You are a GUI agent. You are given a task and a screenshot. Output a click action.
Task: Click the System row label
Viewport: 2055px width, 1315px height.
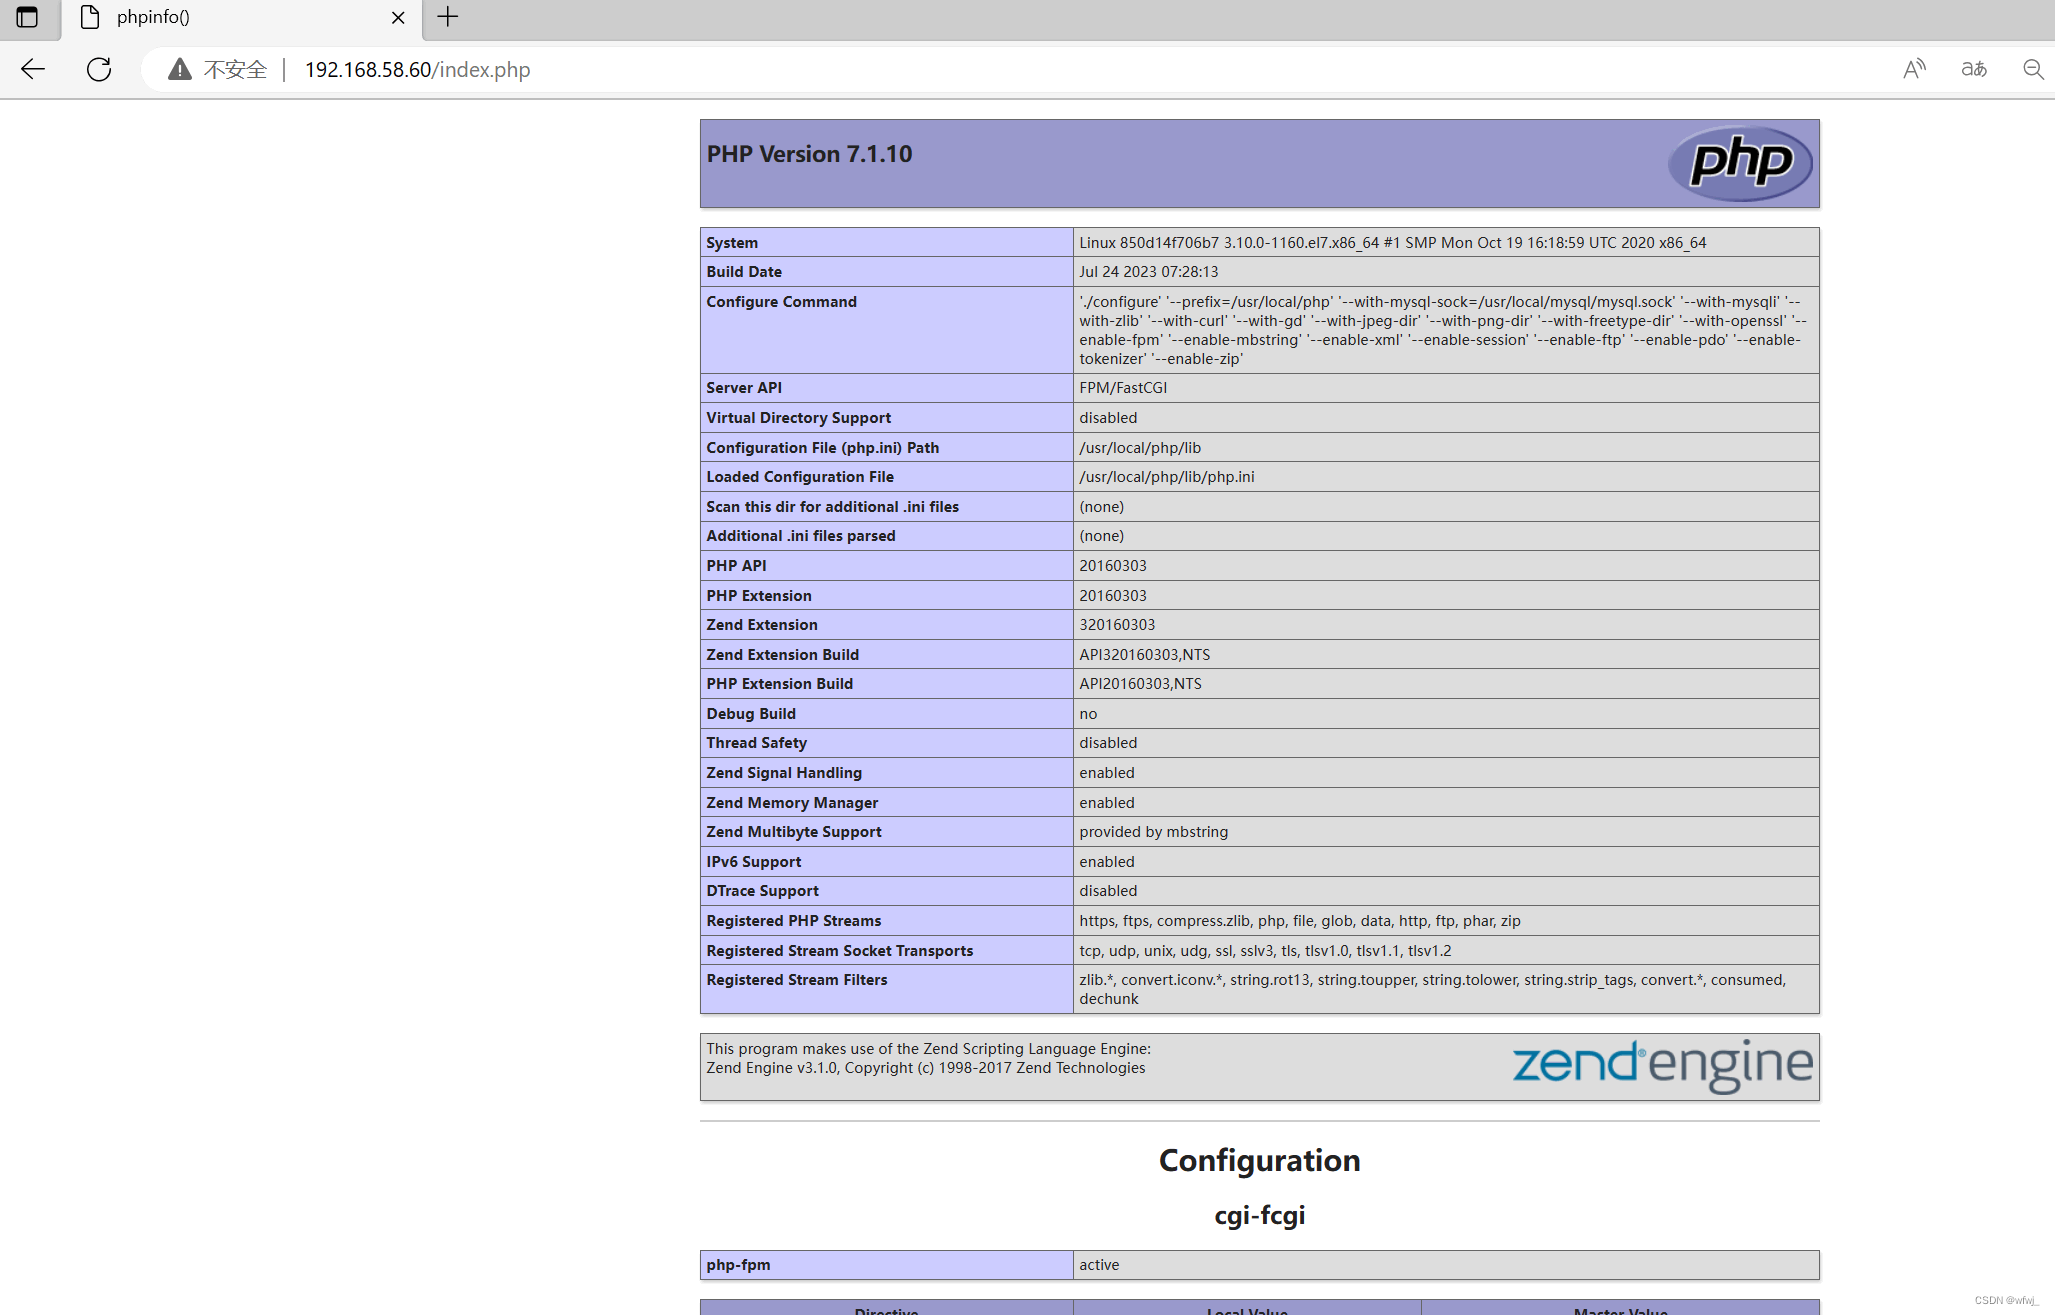point(732,243)
